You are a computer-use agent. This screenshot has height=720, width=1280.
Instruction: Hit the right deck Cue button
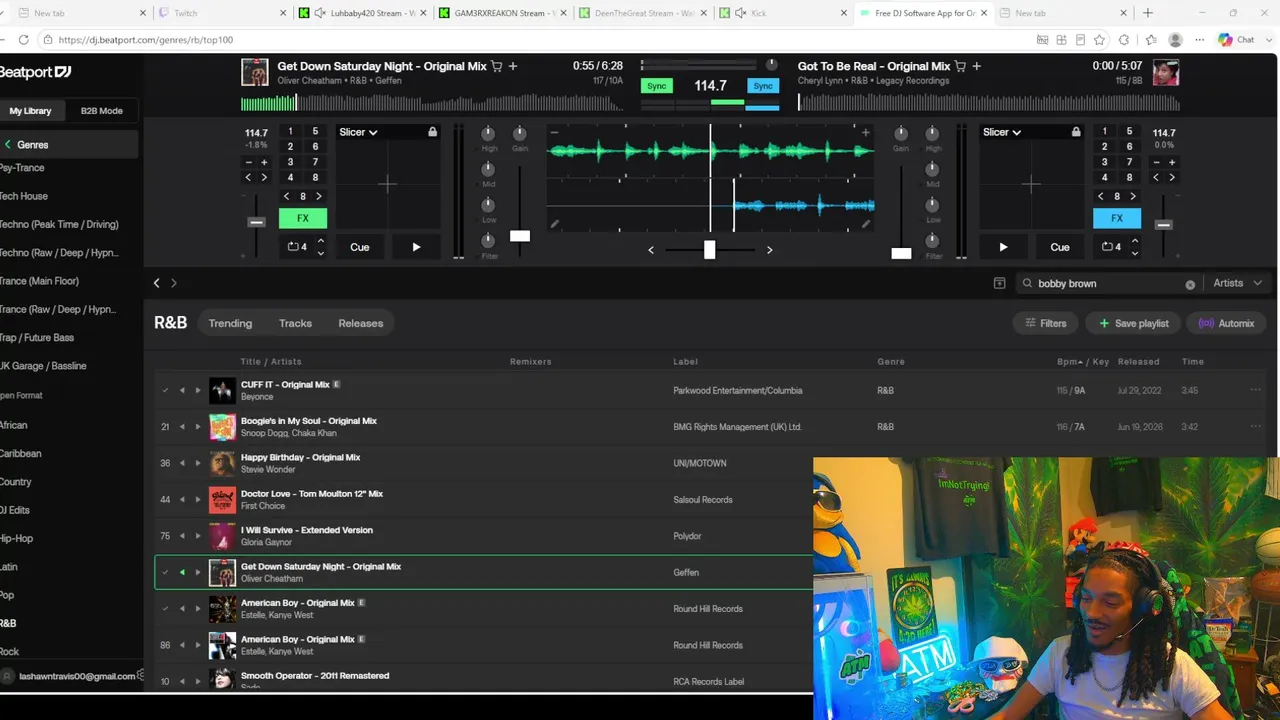click(1060, 247)
